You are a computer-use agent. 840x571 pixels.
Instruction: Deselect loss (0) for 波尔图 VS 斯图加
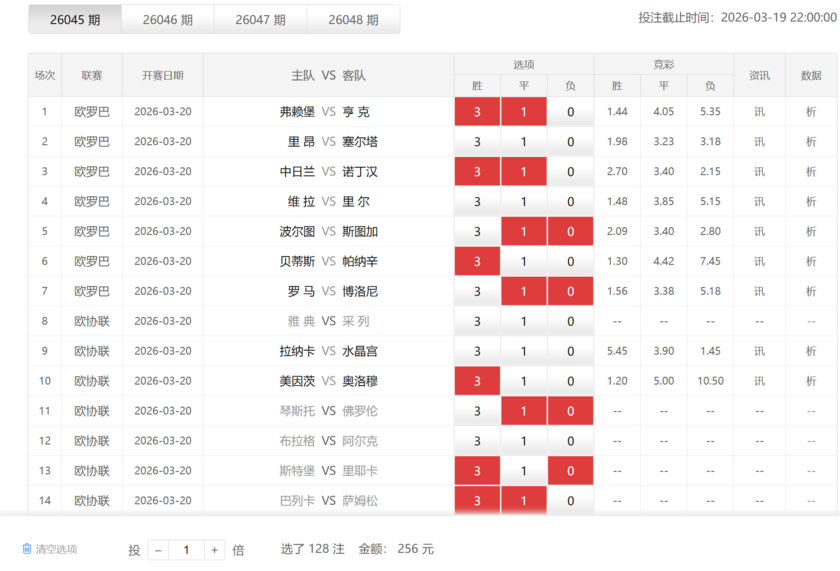(x=570, y=232)
